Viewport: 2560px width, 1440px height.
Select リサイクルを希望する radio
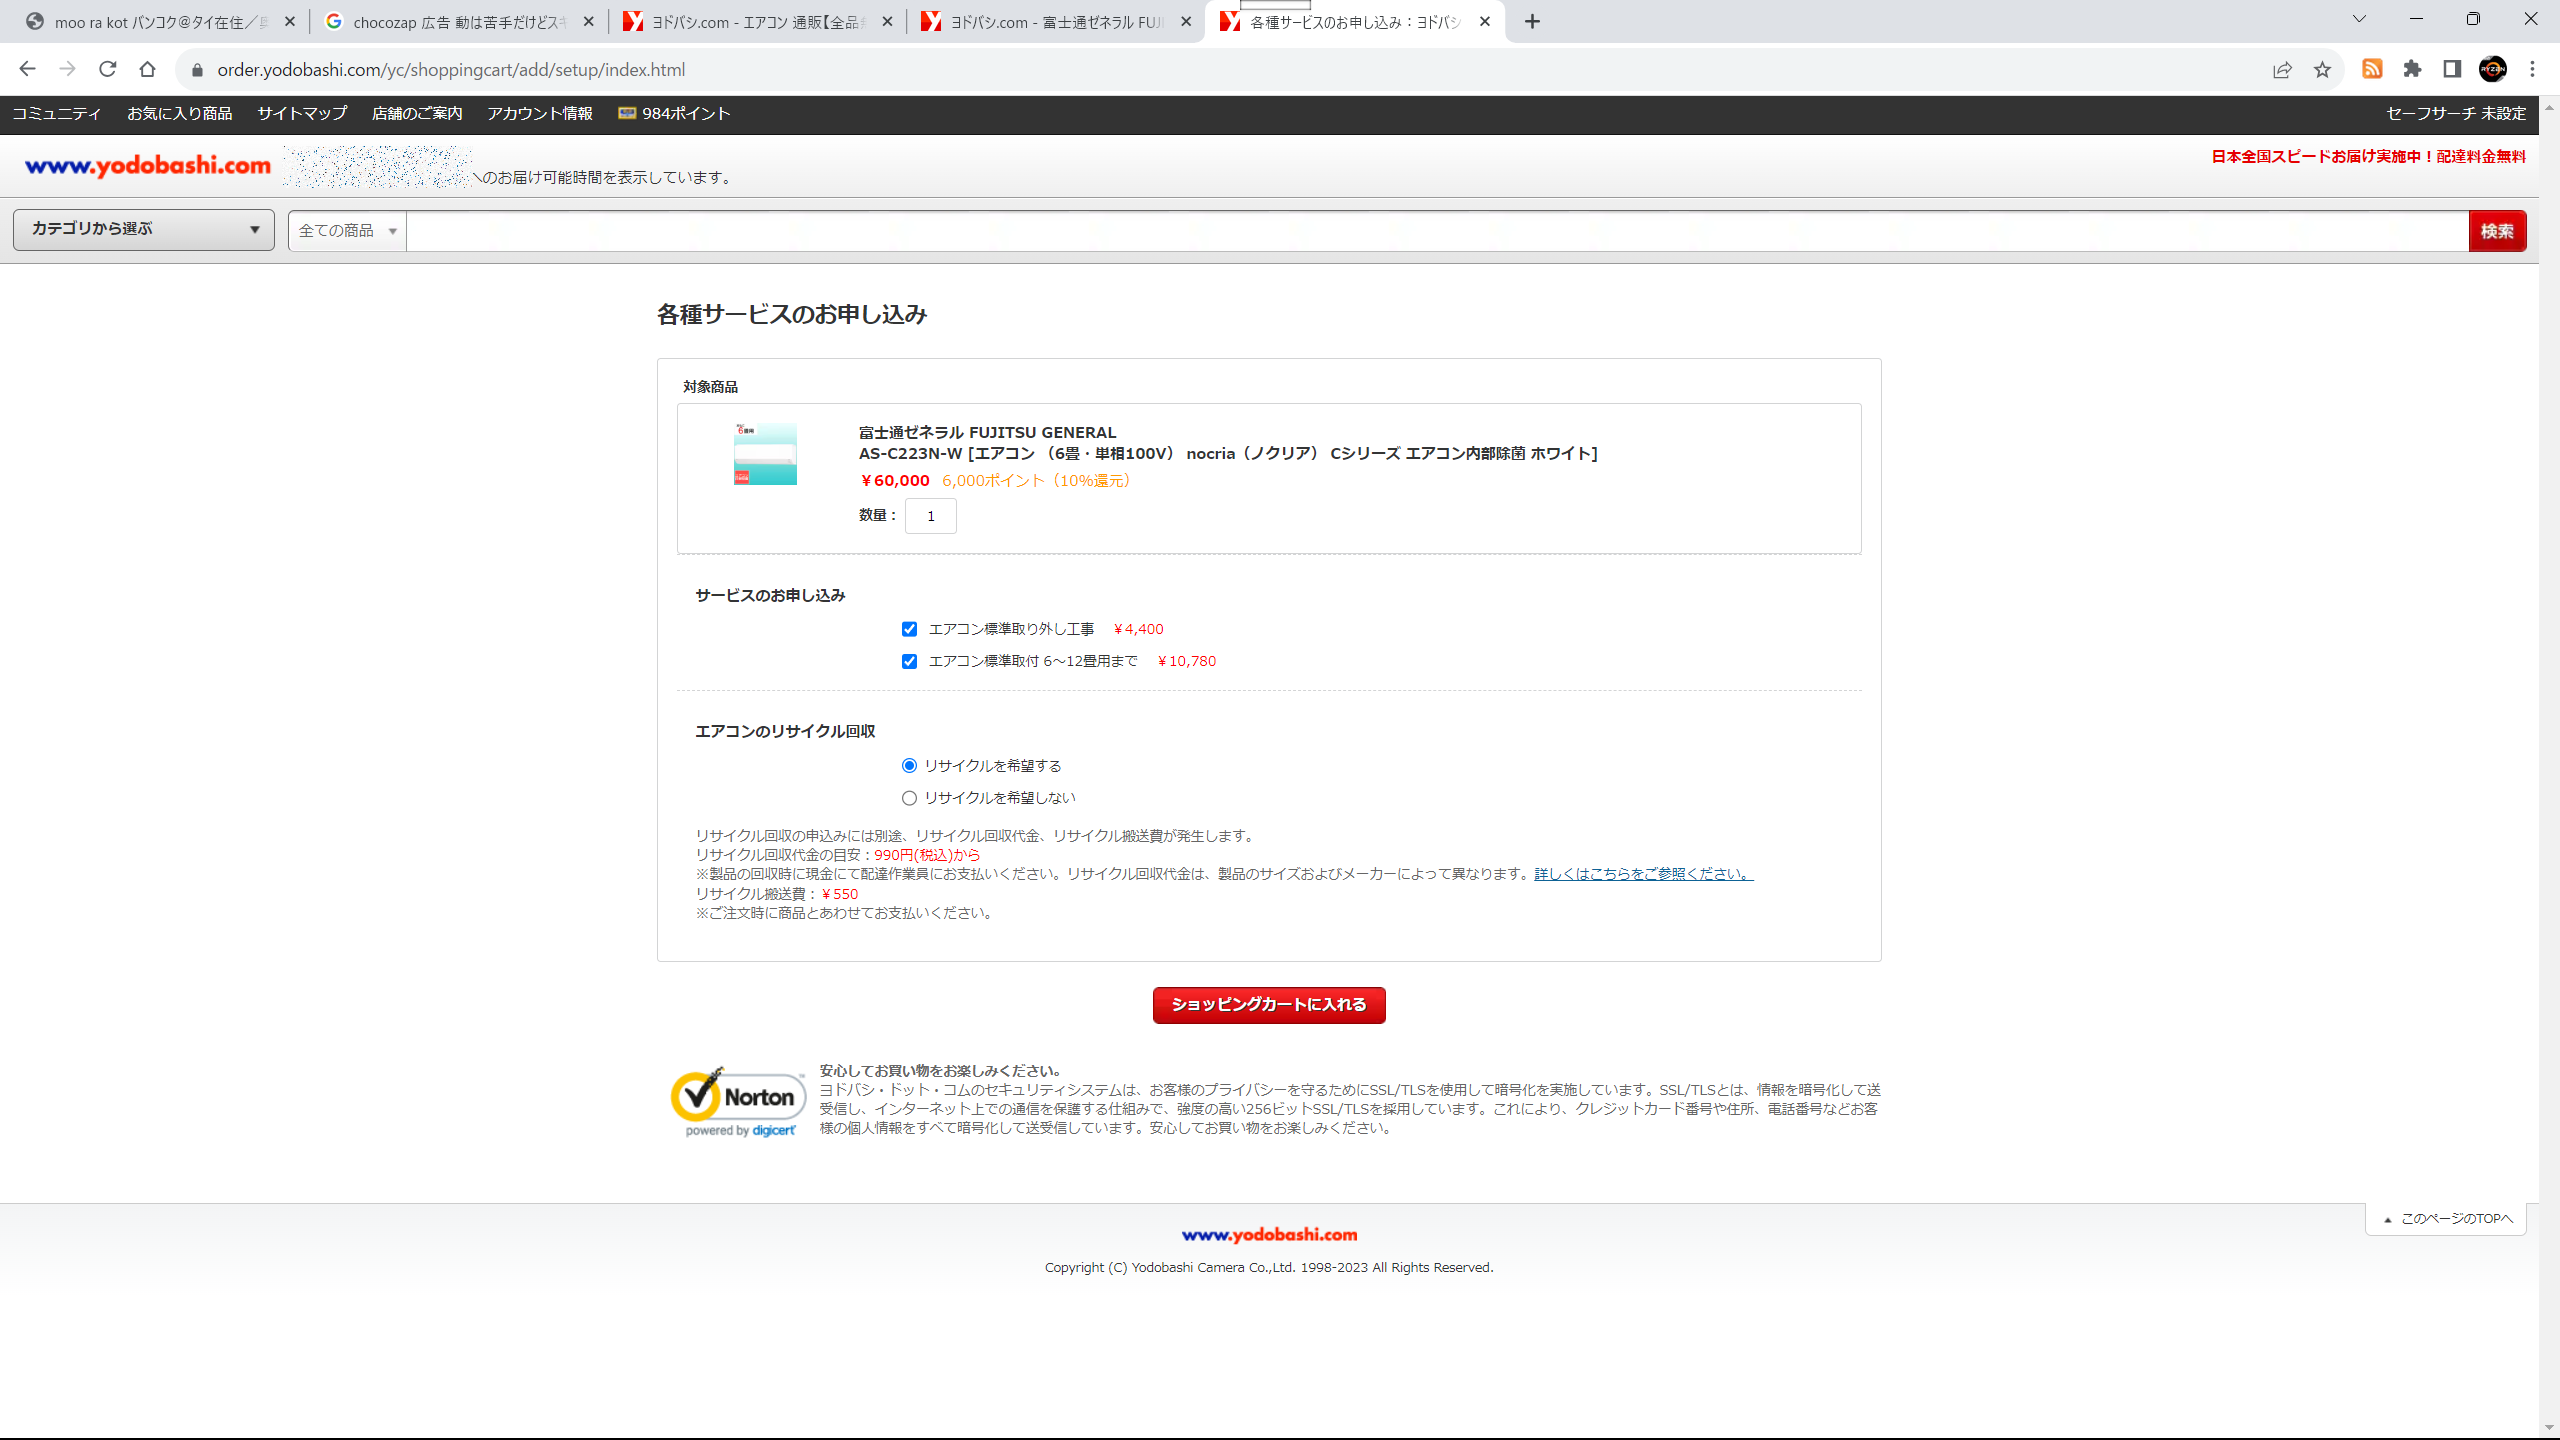pos(909,766)
